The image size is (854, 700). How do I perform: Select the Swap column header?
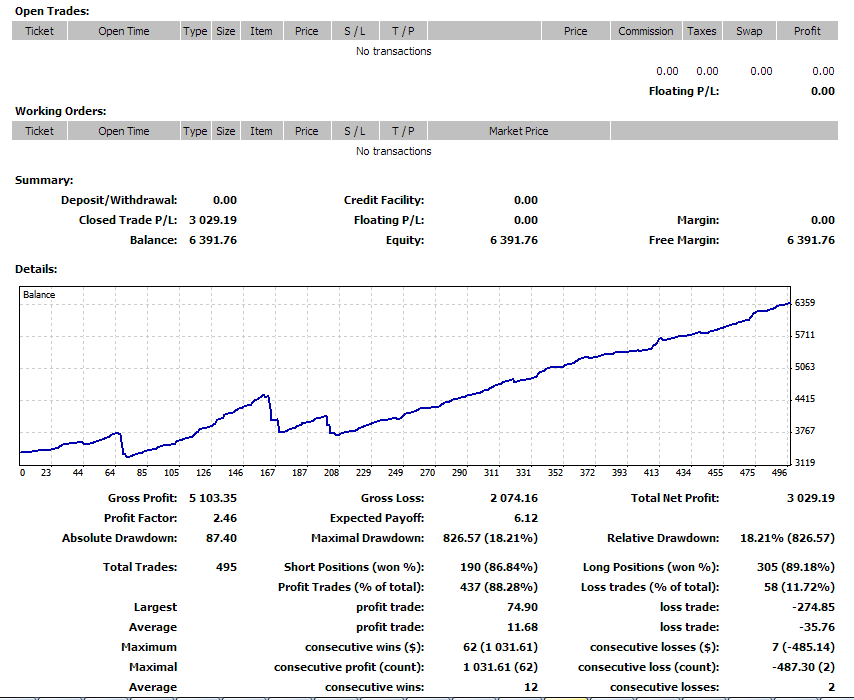[x=749, y=31]
